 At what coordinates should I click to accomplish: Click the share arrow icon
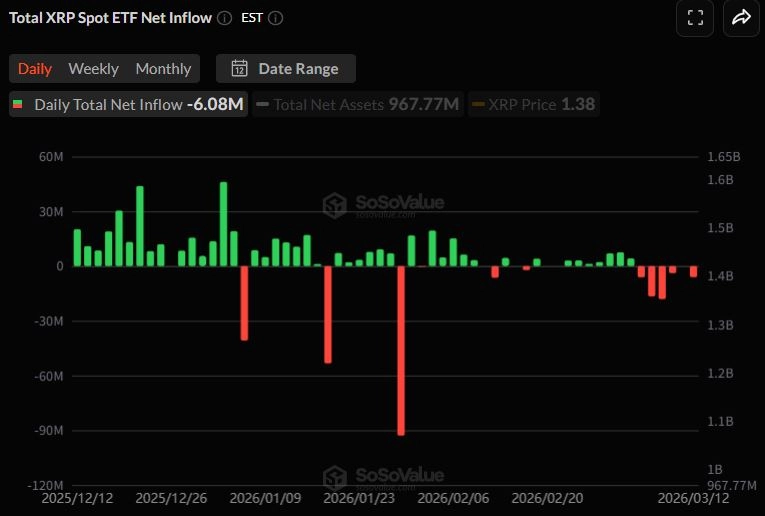click(x=741, y=18)
